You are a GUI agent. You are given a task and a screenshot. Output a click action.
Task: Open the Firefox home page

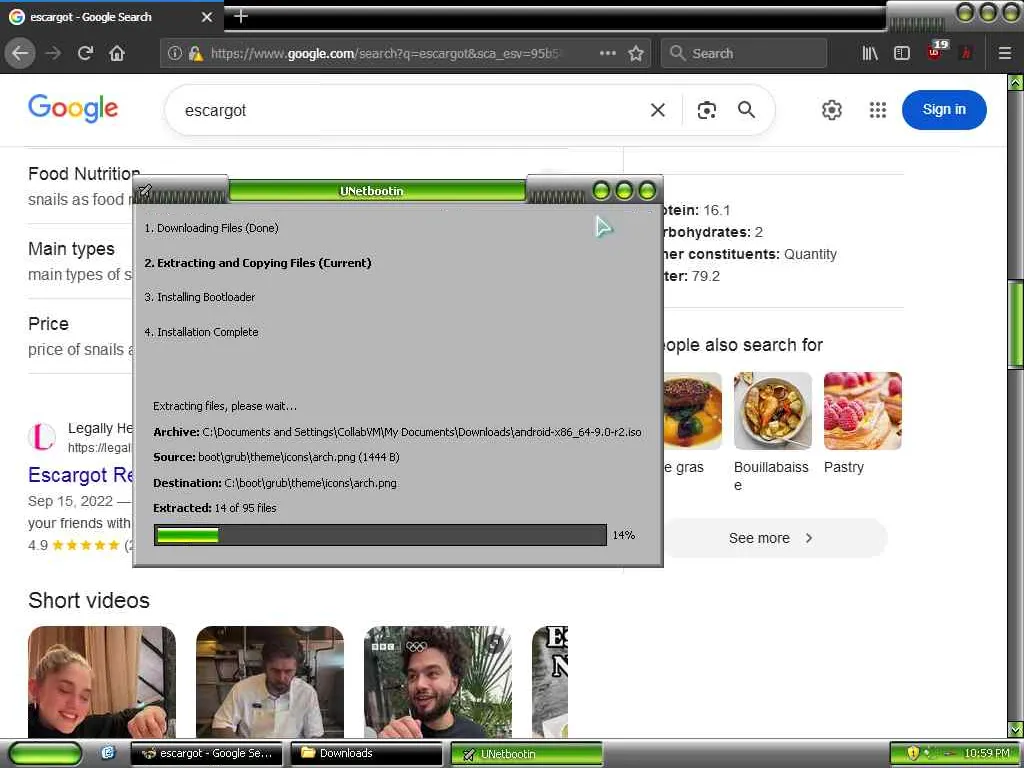[117, 54]
